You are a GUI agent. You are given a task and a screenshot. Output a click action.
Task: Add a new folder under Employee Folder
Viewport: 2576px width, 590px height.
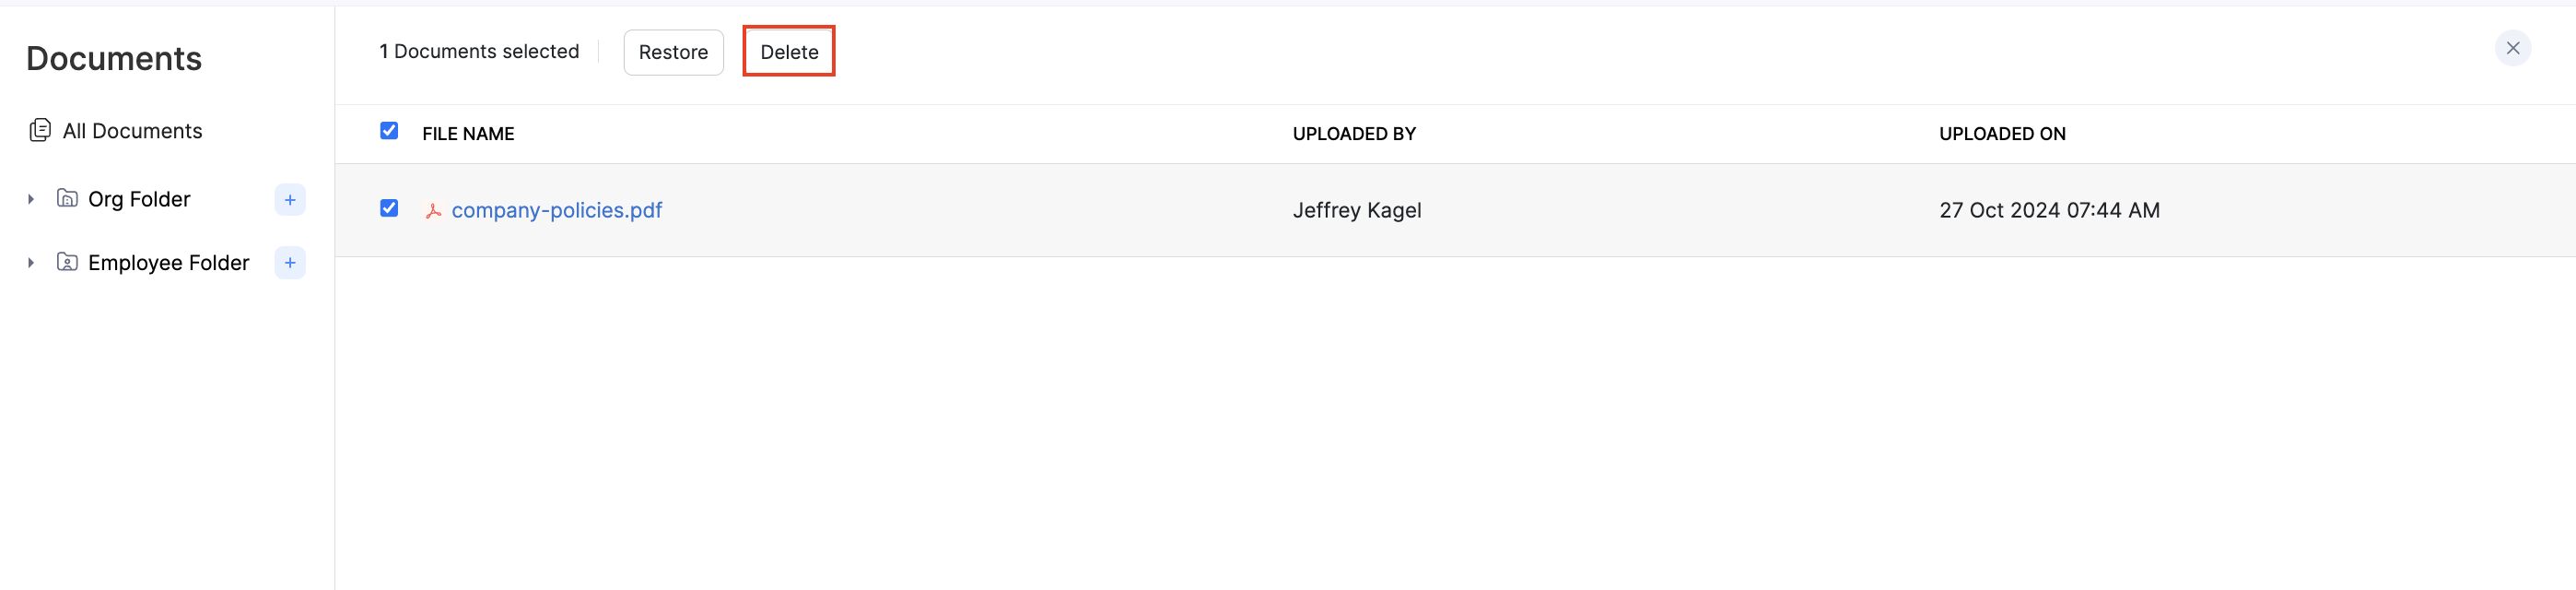point(290,263)
